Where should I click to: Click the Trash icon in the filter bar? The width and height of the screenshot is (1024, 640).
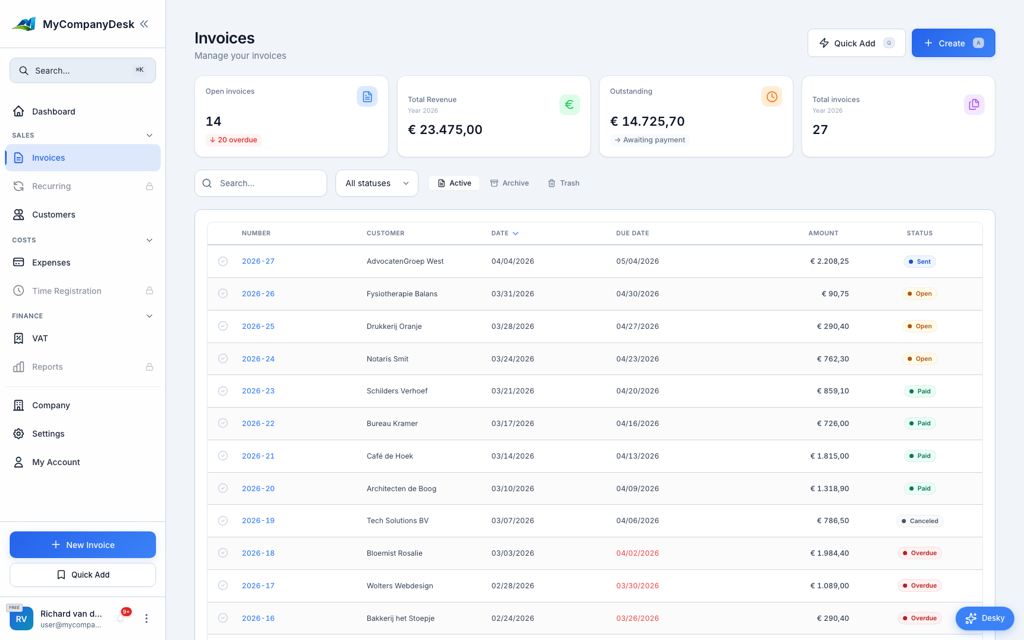[550, 183]
